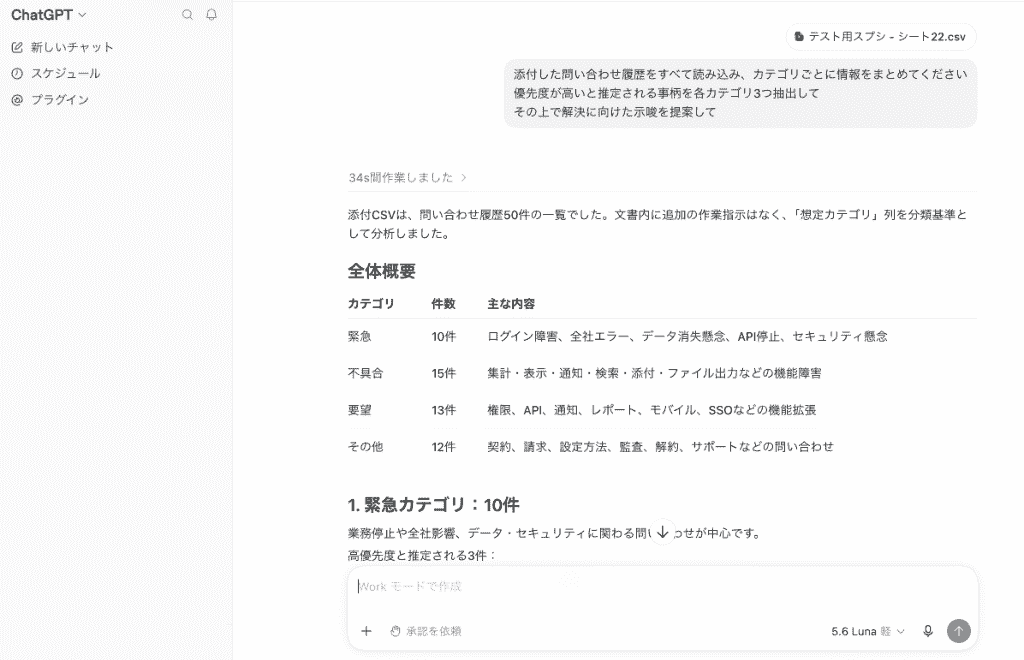Image resolution: width=1024 pixels, height=660 pixels.
Task: Click the ログイン障害 content cell
Action: (x=687, y=336)
